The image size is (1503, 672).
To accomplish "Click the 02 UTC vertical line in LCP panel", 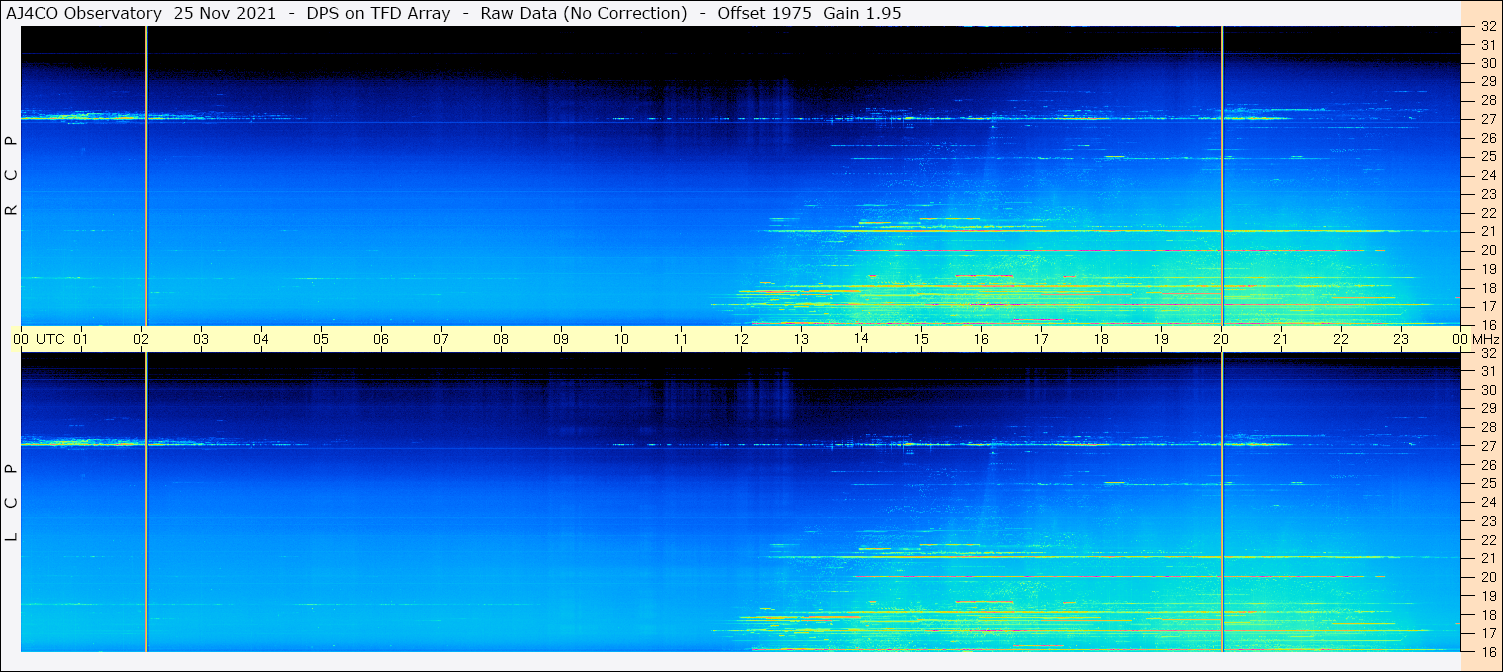I will (x=146, y=502).
